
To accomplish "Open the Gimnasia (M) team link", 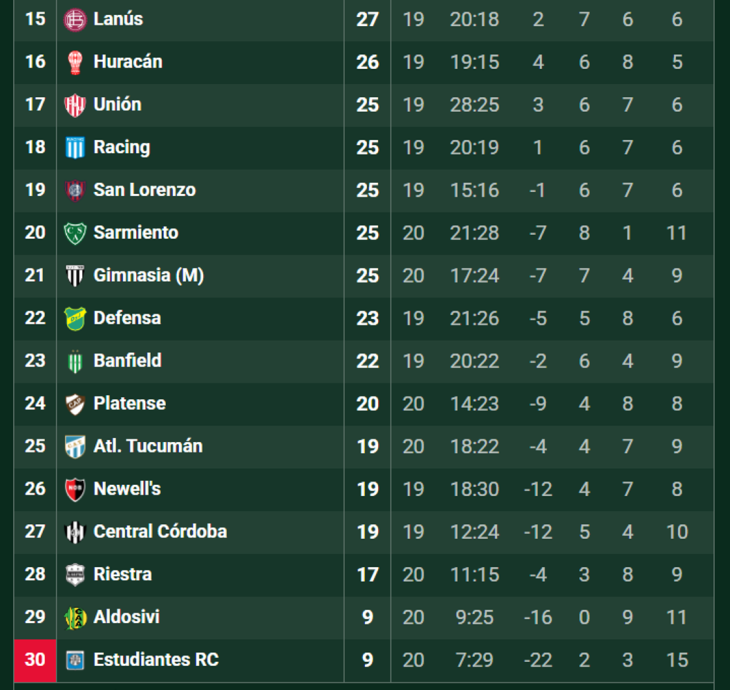I will 149,276.
